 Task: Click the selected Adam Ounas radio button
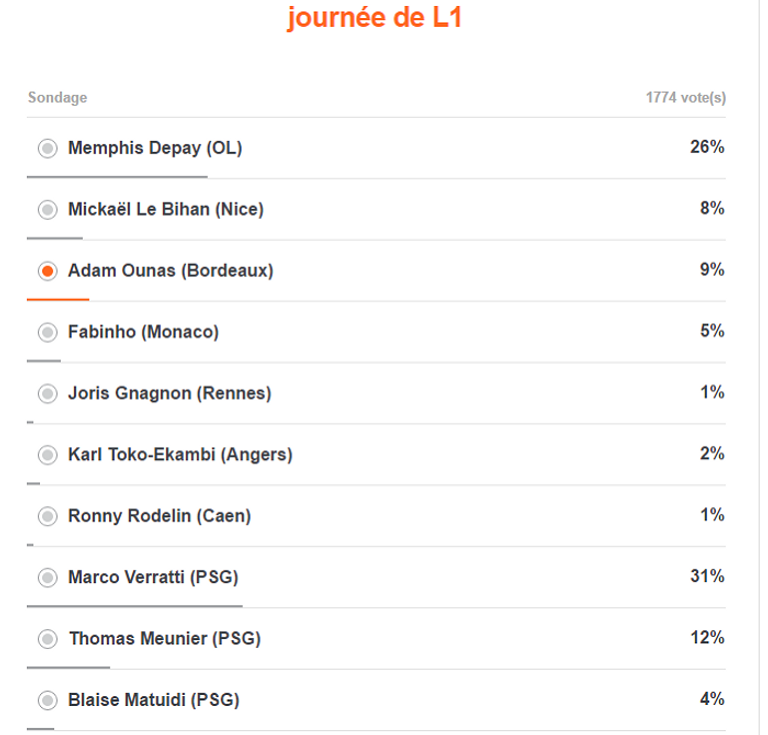click(47, 271)
